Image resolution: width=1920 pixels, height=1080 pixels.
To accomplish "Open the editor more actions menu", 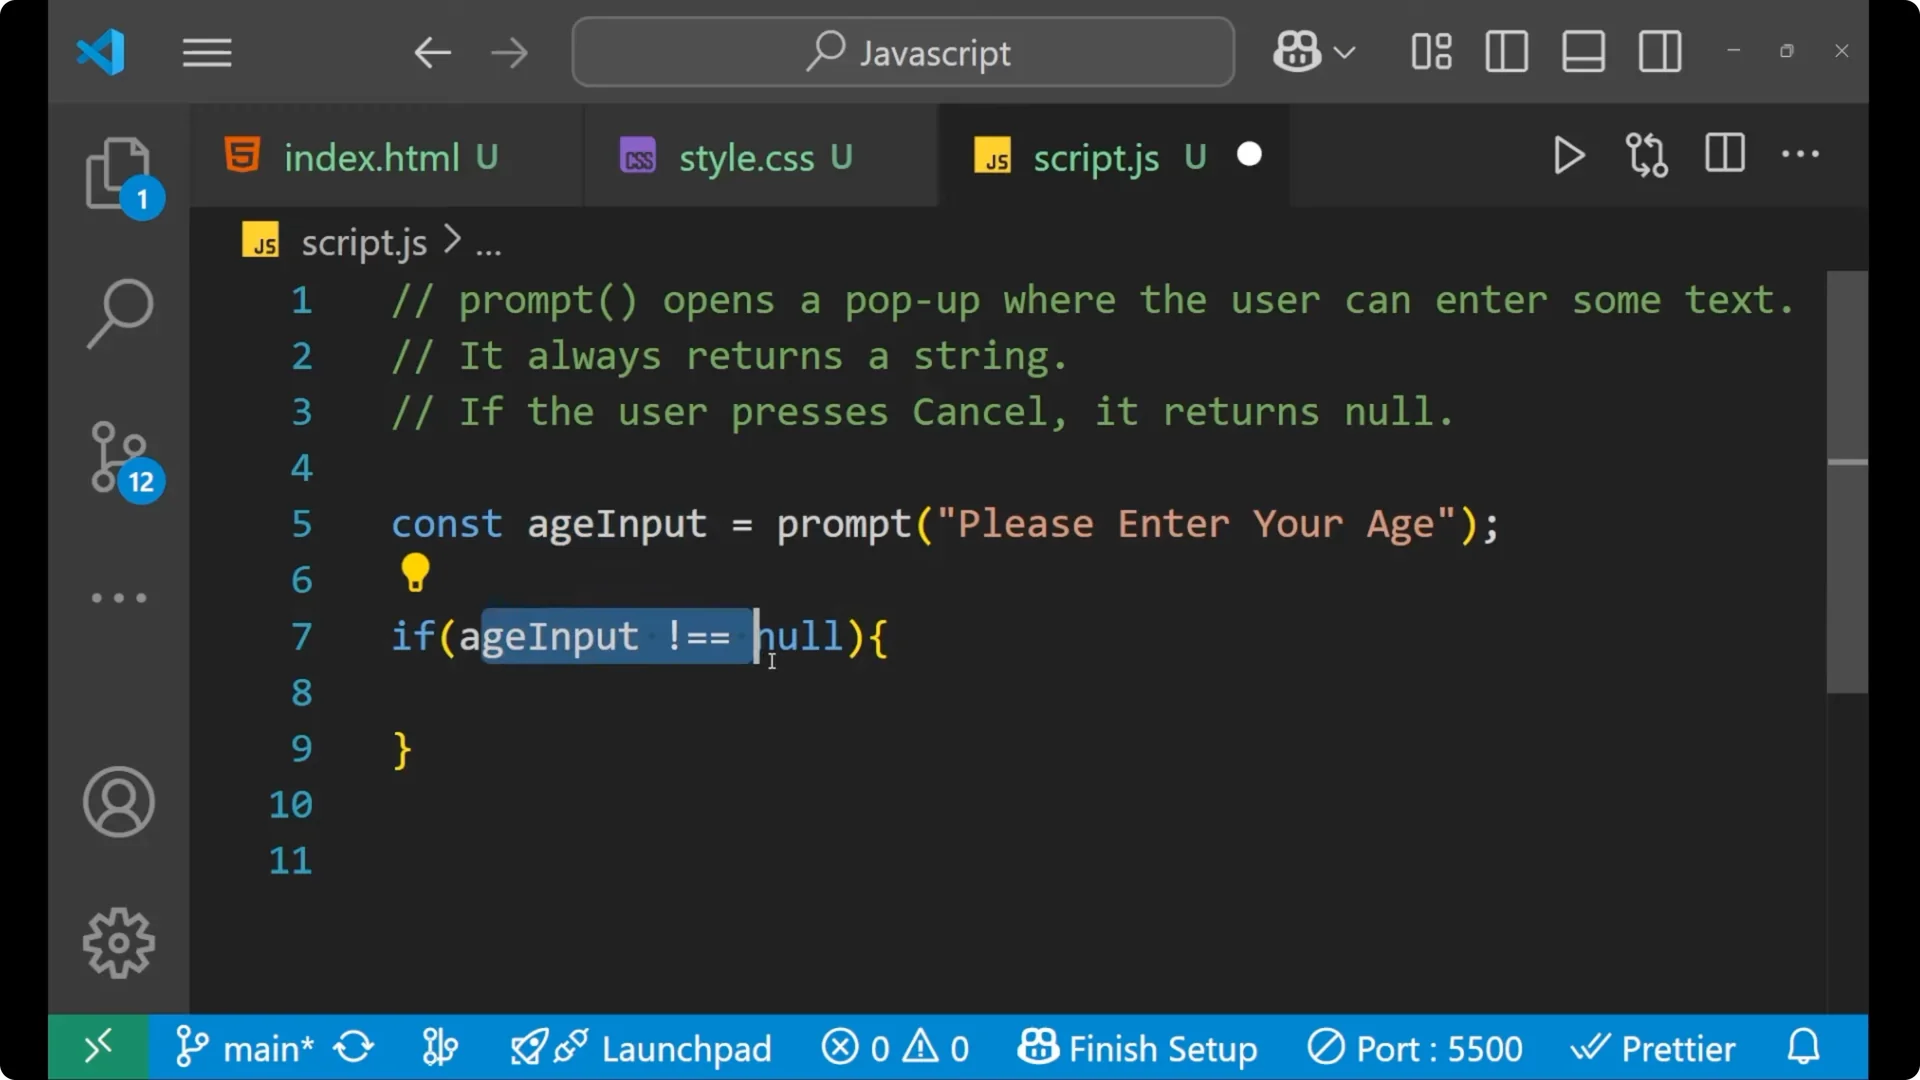I will point(1800,155).
